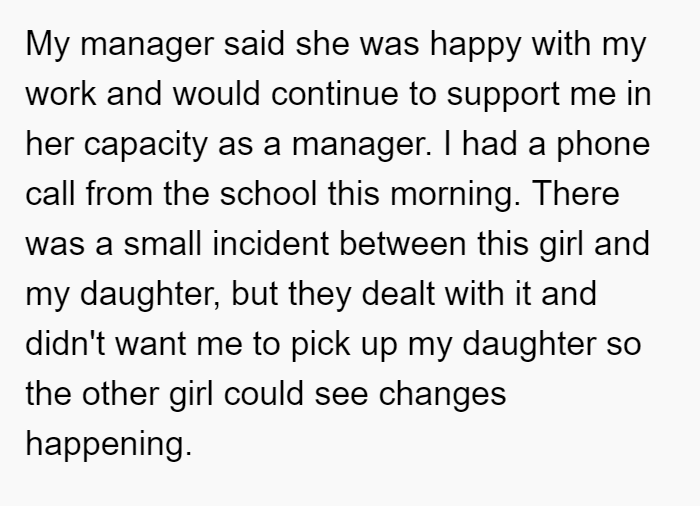This screenshot has height=506, width=700.
Task: Click the word "changes" in eighth line
Action: (x=442, y=396)
